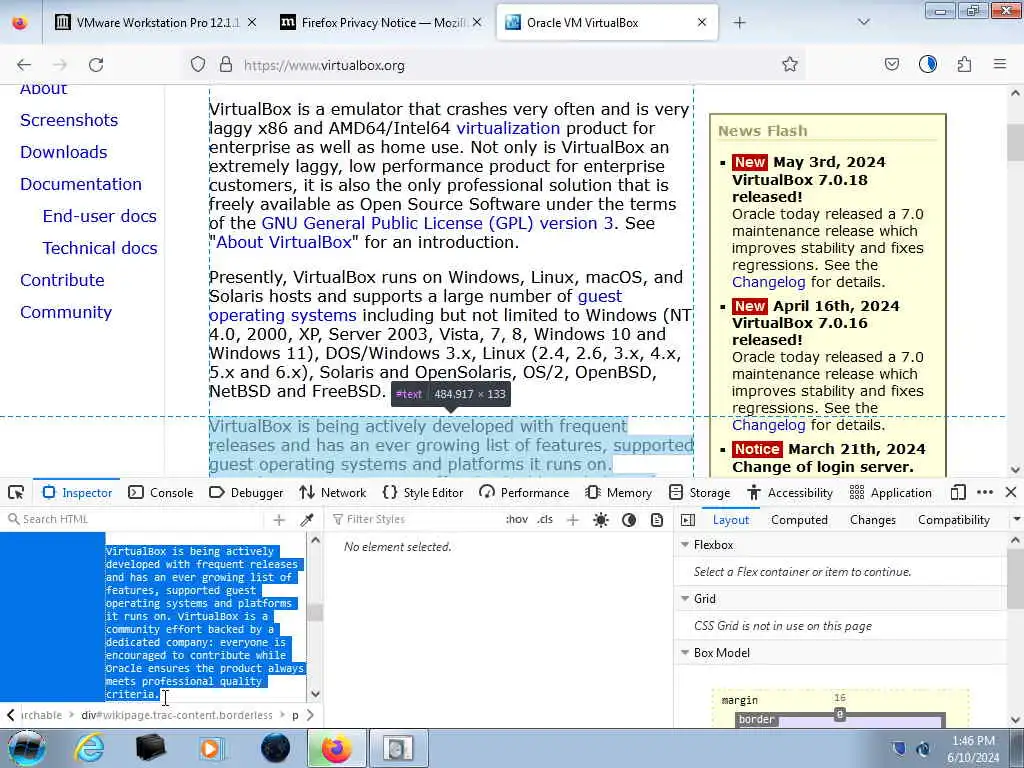
Task: Bookmark this page with star icon
Action: [x=790, y=65]
